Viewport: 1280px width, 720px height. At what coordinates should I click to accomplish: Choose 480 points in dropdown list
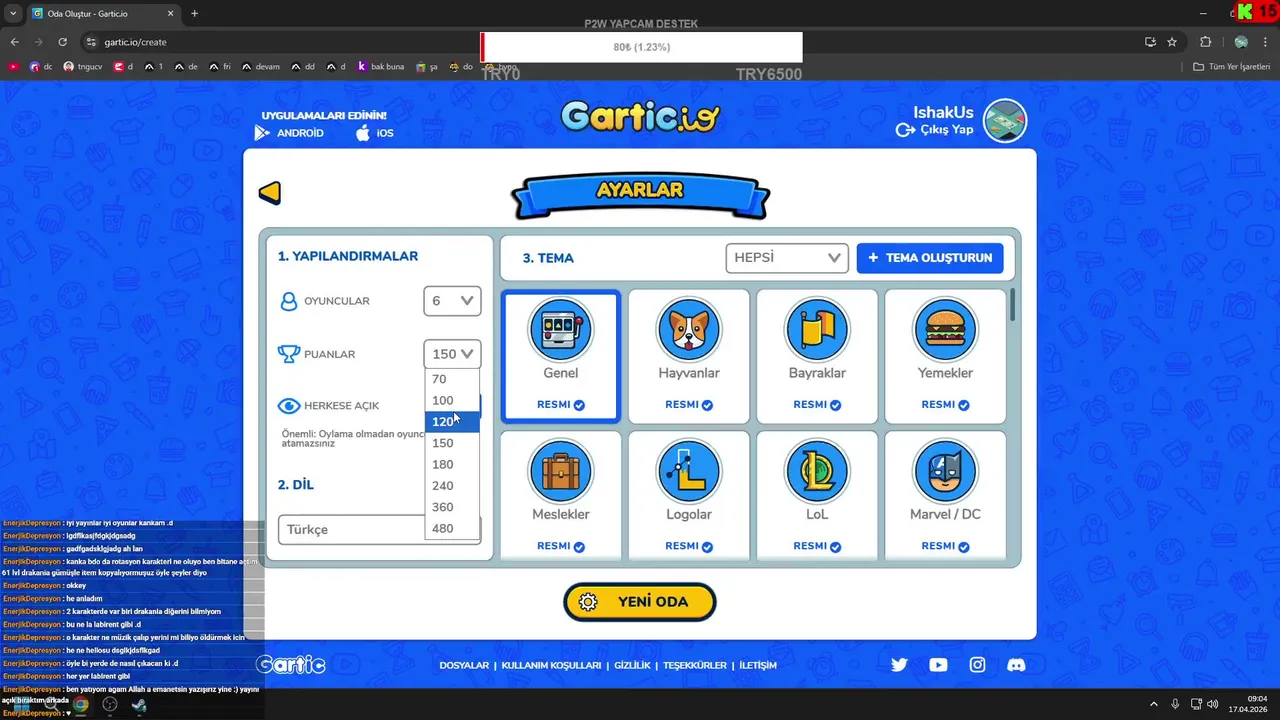(x=452, y=529)
